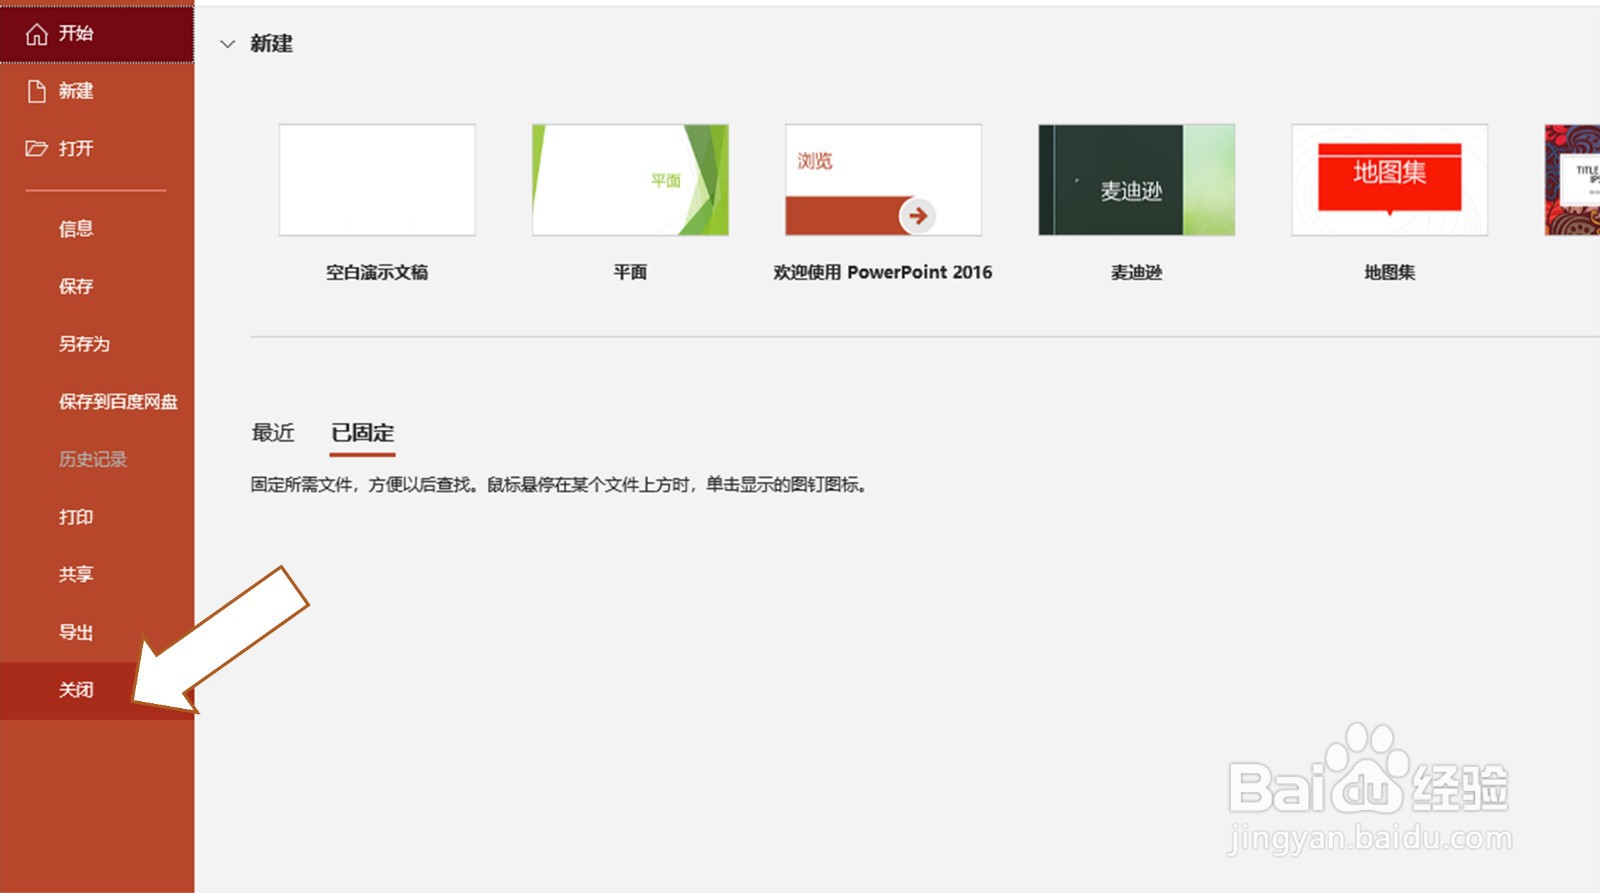Open the 打印 page
The width and height of the screenshot is (1600, 893).
pyautogui.click(x=76, y=517)
